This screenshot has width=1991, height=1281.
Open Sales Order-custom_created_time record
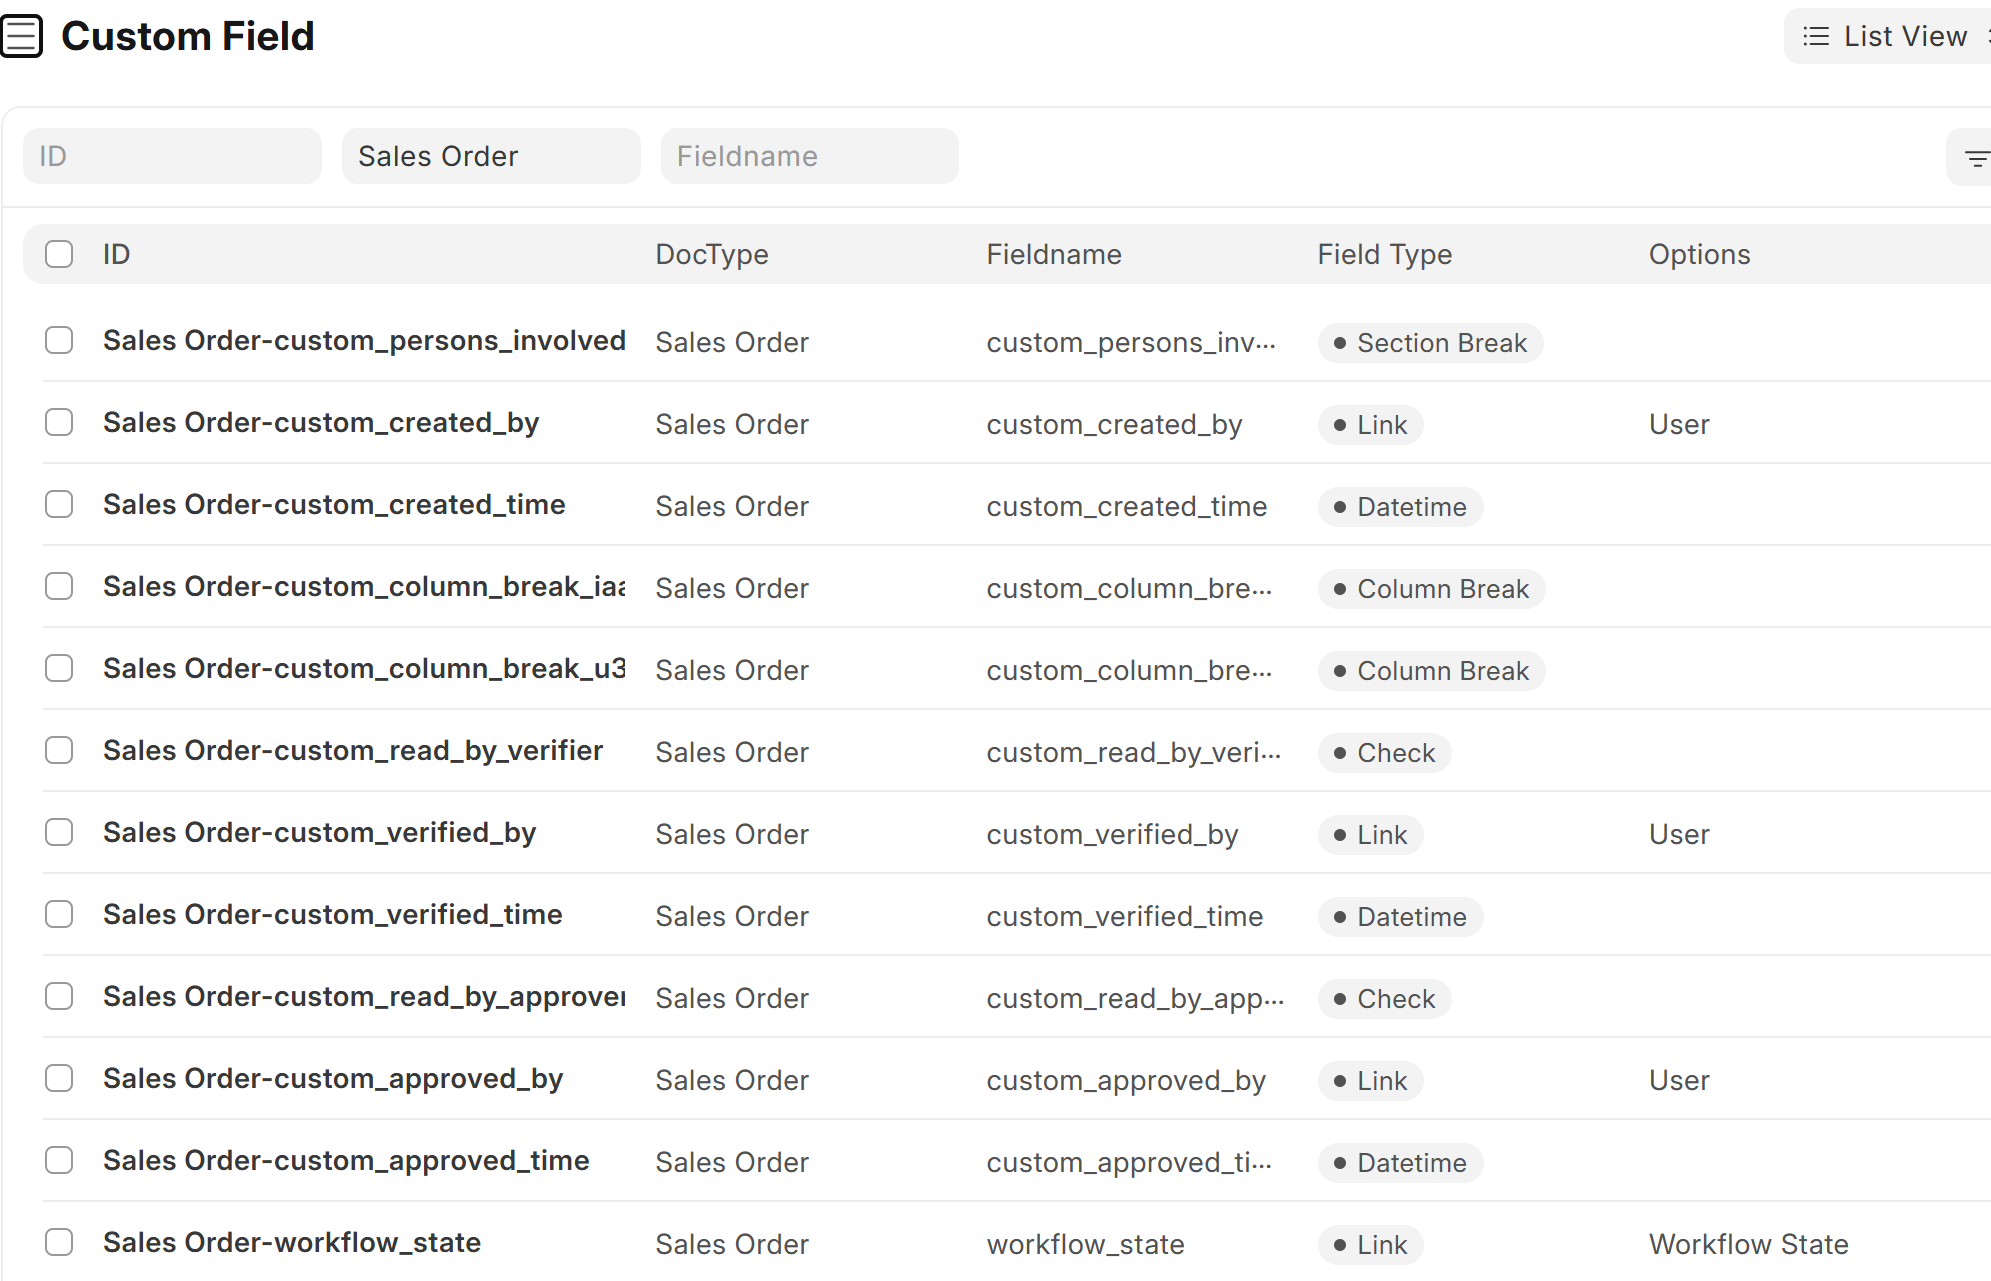(x=334, y=505)
